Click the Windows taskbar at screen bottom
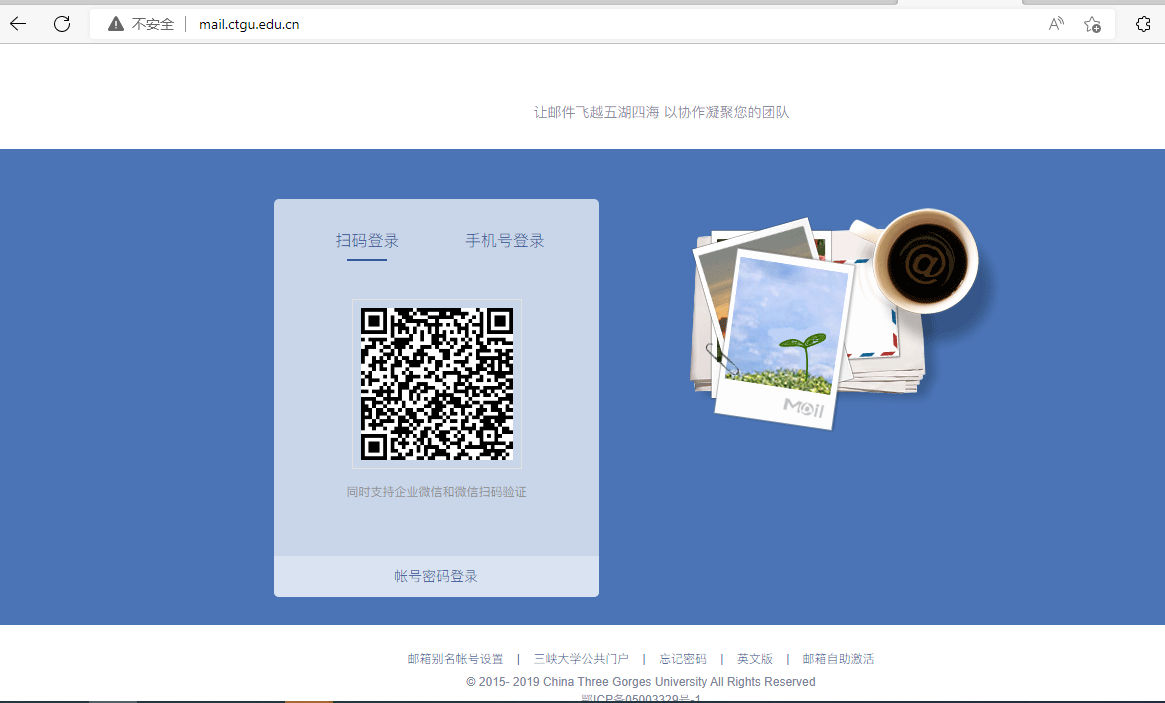 coord(582,702)
